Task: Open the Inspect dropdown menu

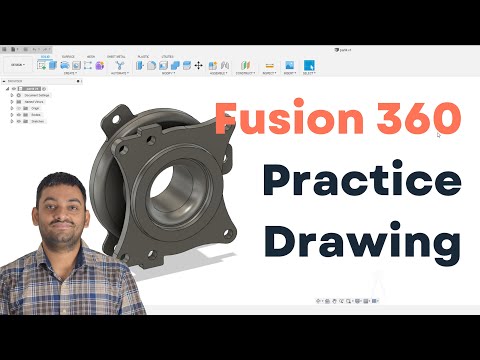Action: tap(269, 73)
